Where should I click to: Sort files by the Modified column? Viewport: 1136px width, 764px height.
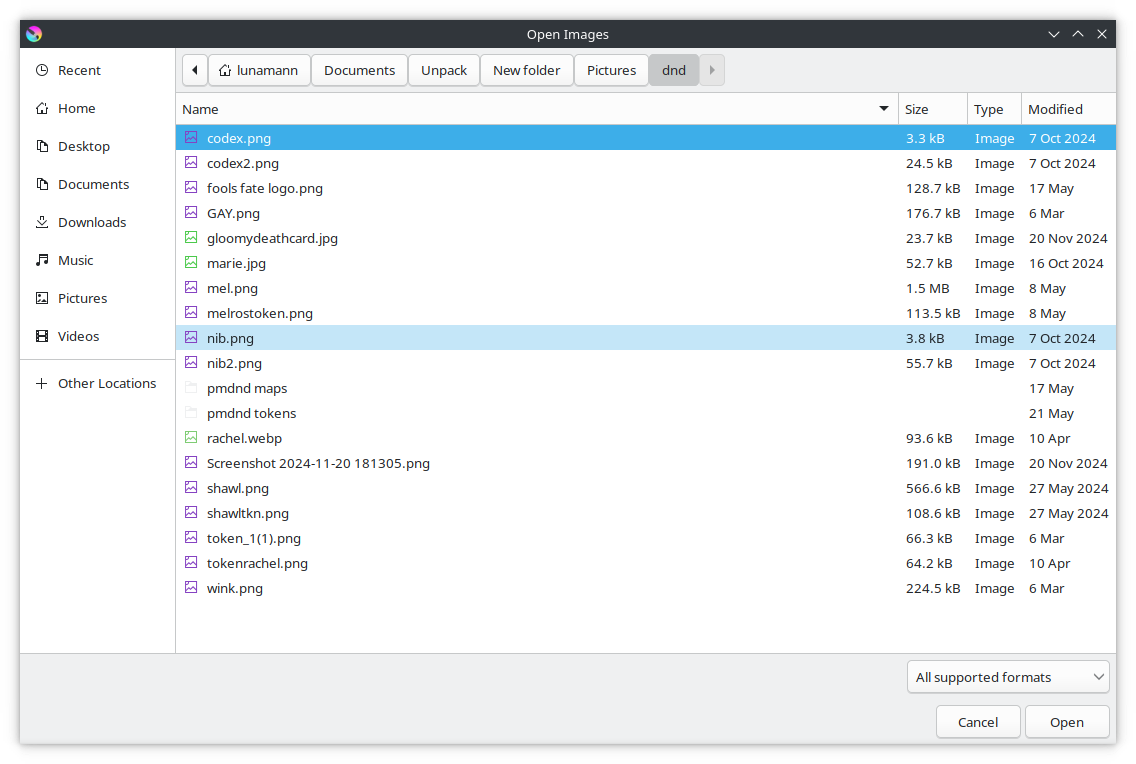1055,109
